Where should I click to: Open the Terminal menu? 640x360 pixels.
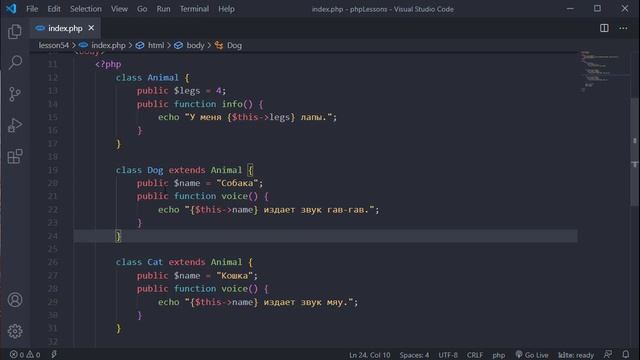[194, 9]
